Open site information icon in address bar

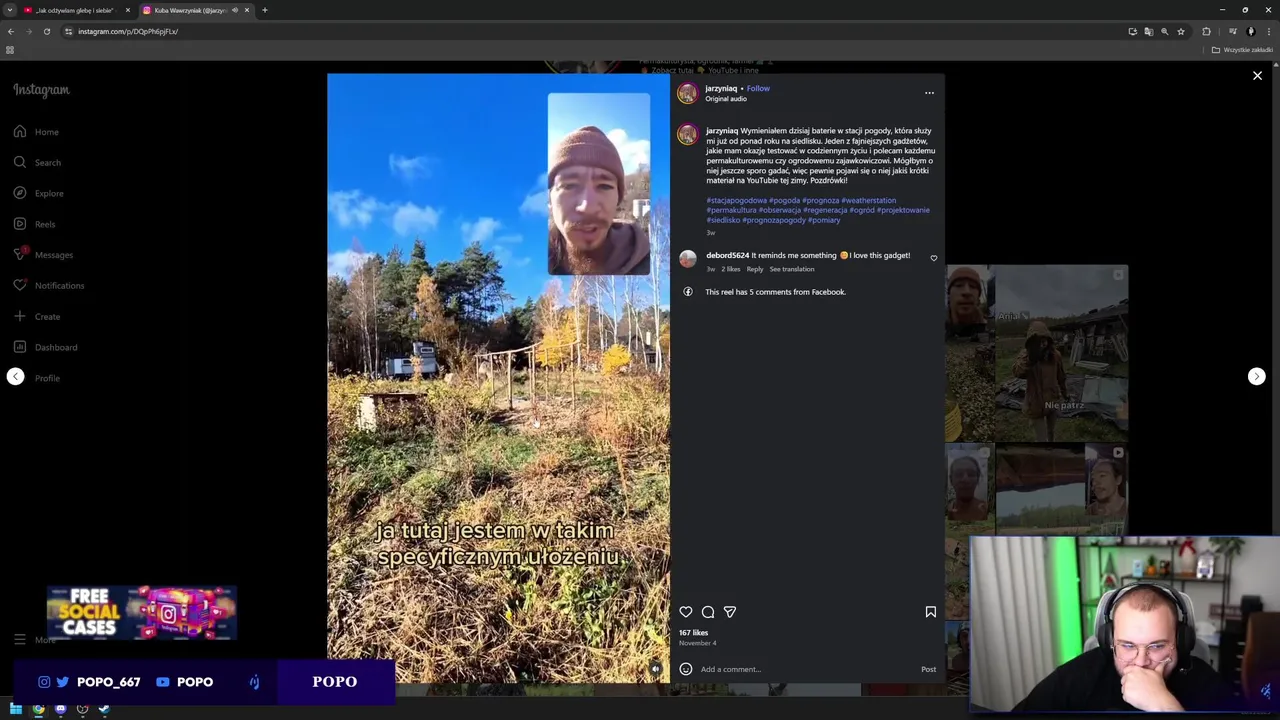(x=68, y=31)
